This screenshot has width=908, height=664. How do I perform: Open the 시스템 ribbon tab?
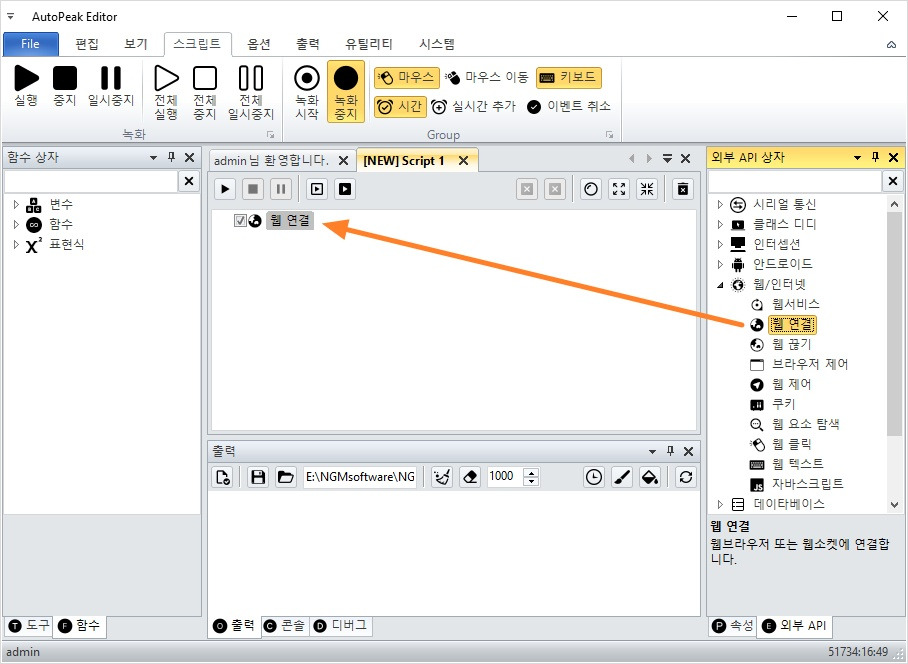tap(437, 44)
